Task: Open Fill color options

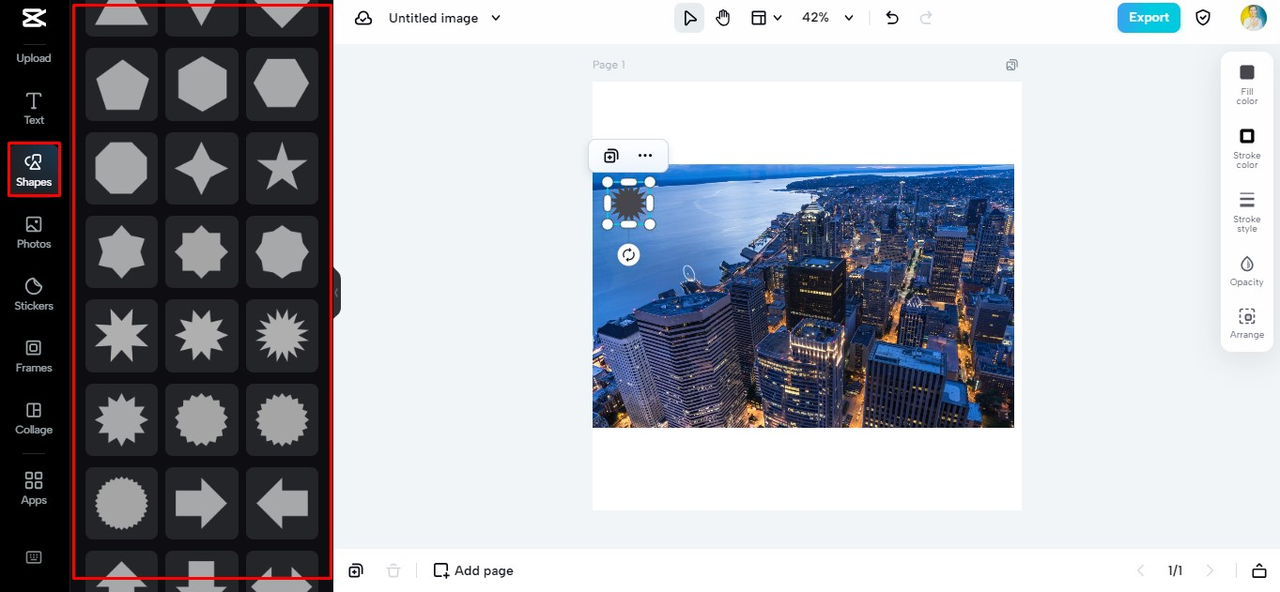Action: click(1247, 84)
